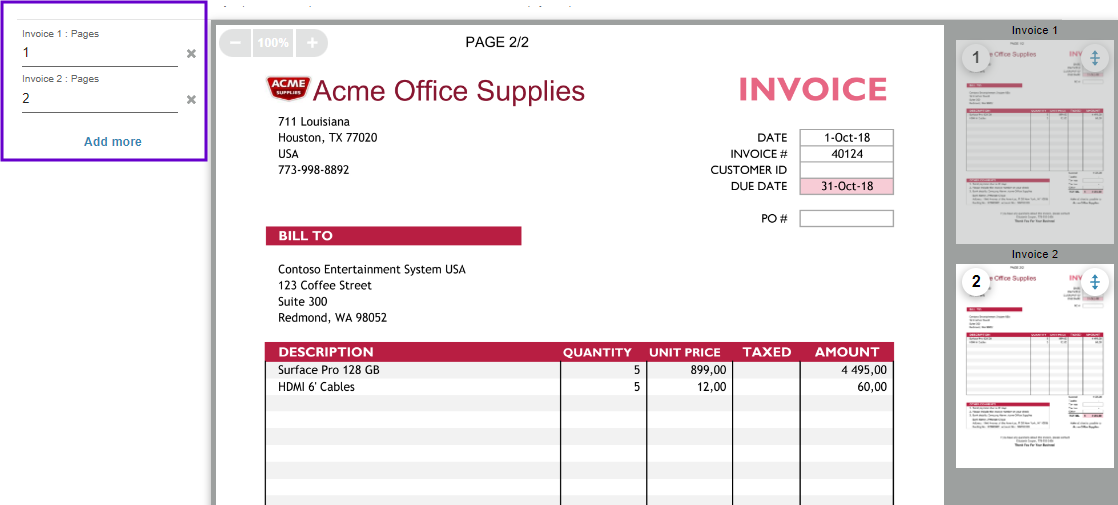Open the Invoice 1 page thumbnail
Viewport: 1118px width, 505px height.
pyautogui.click(x=1035, y=141)
